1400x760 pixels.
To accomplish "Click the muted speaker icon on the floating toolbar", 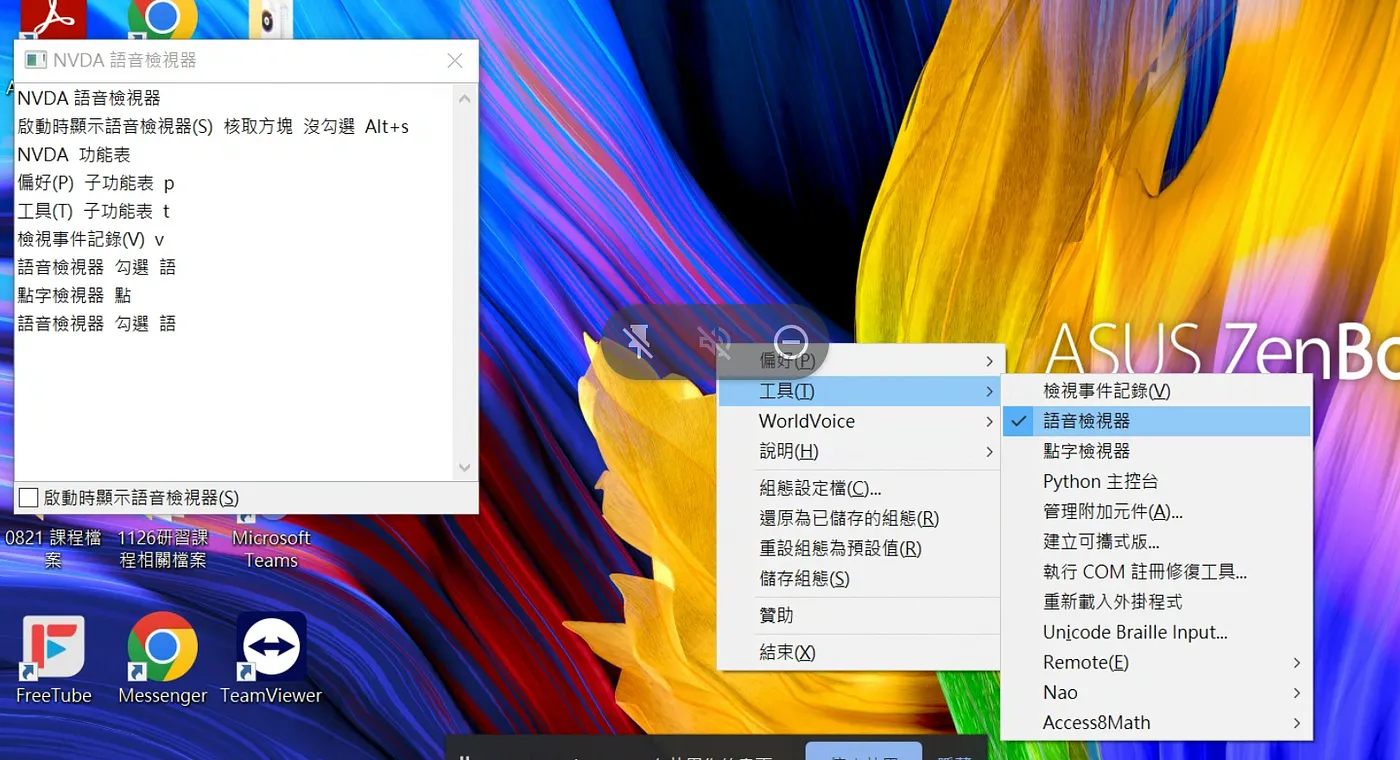I will point(714,342).
